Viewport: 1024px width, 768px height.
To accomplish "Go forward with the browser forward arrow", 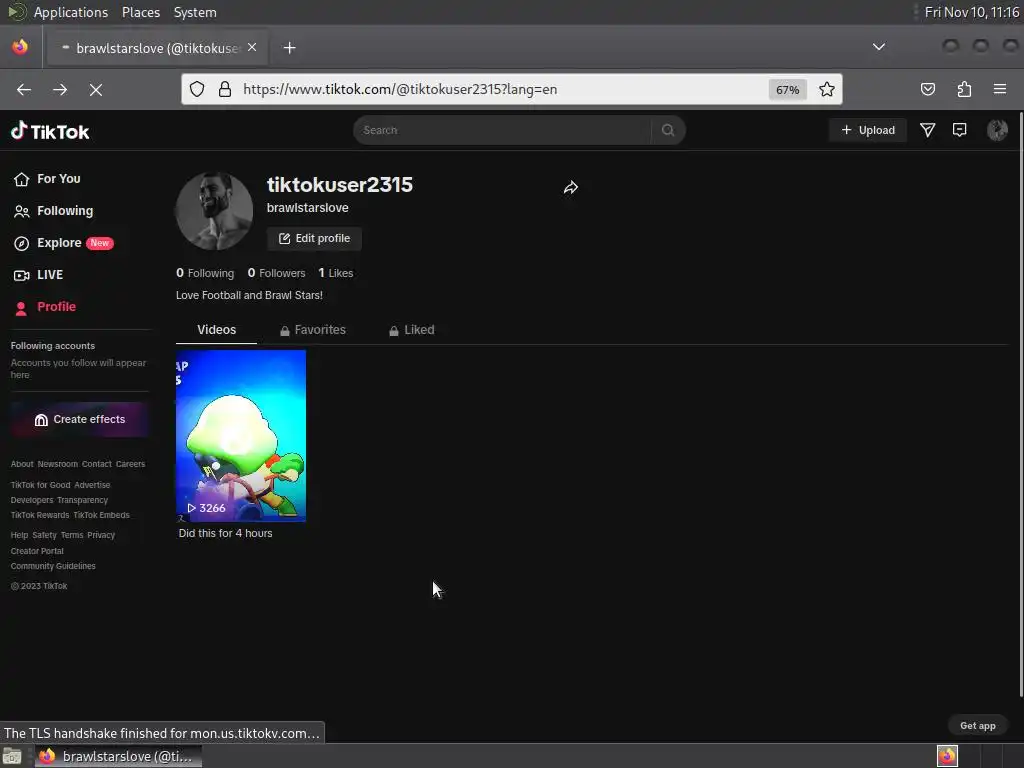I will 59,89.
